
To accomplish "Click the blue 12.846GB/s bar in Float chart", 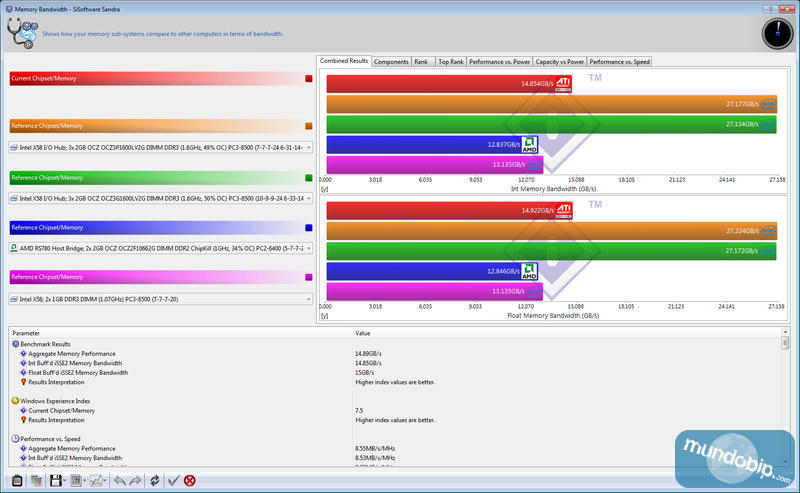I will click(432, 271).
